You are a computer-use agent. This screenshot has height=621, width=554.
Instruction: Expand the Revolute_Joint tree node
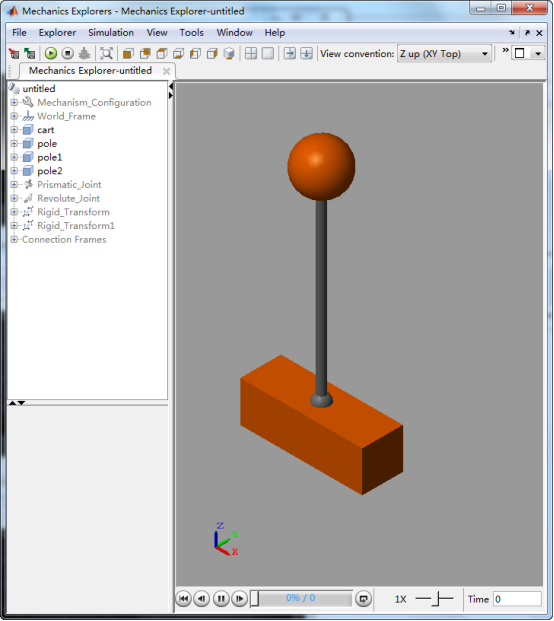pos(14,198)
